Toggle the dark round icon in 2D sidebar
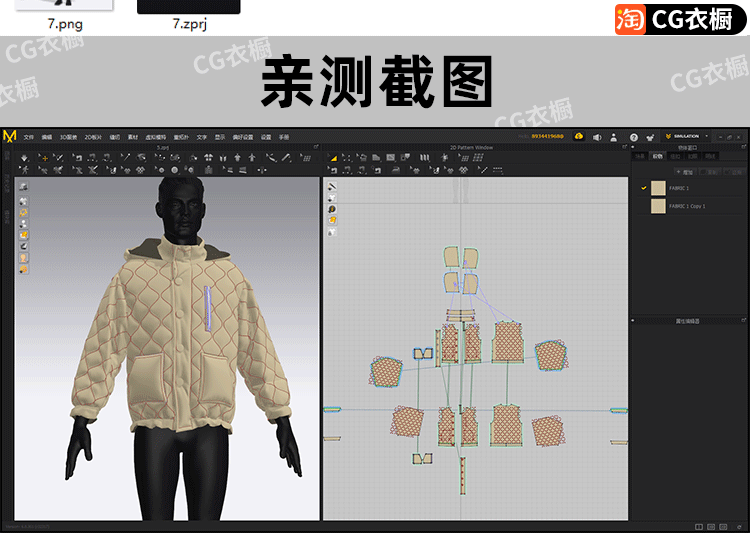The width and height of the screenshot is (750, 534). tap(332, 209)
